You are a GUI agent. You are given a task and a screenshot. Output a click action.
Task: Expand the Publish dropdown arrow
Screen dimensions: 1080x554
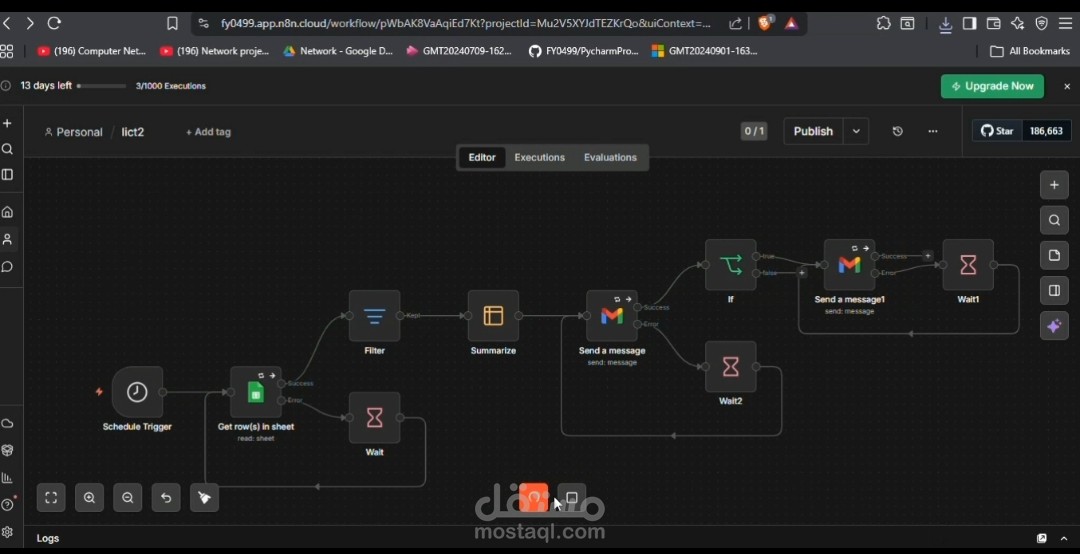856,131
